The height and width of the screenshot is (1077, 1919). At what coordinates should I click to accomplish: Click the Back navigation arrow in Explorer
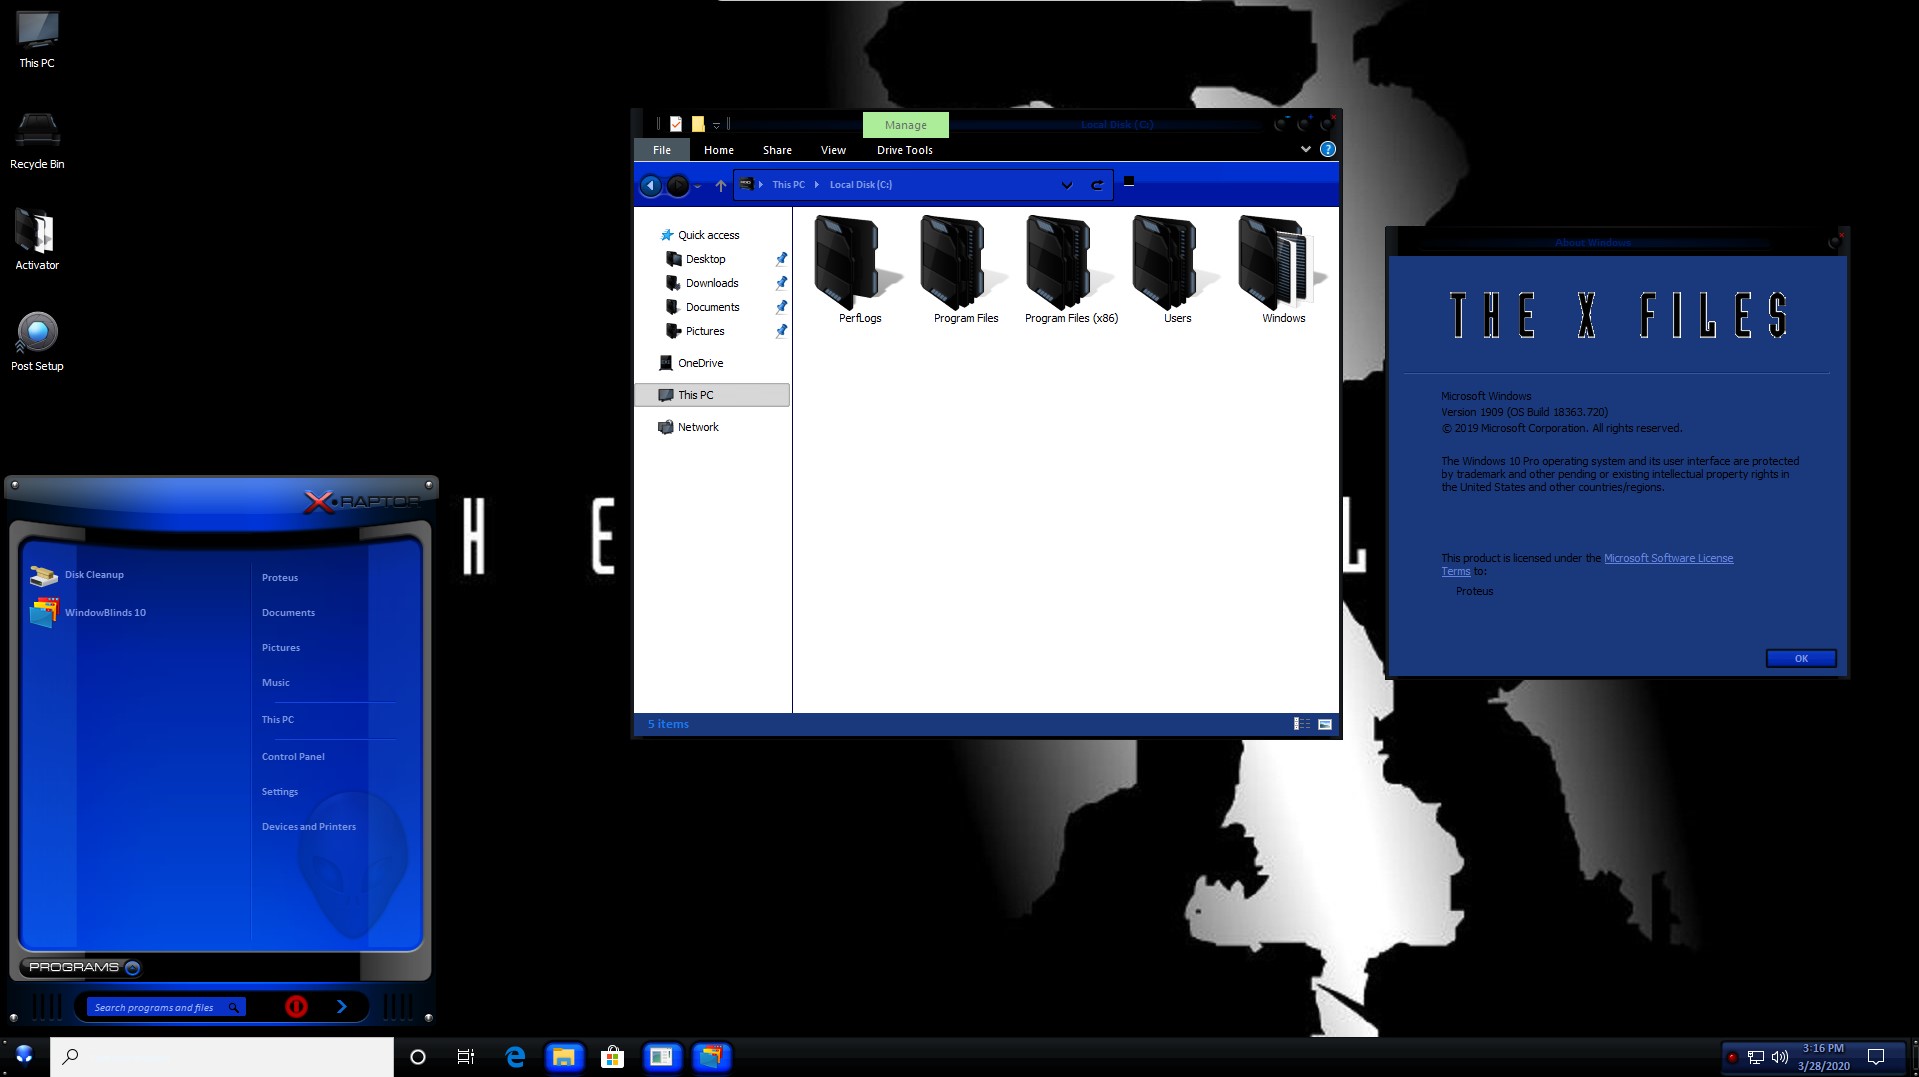click(650, 185)
